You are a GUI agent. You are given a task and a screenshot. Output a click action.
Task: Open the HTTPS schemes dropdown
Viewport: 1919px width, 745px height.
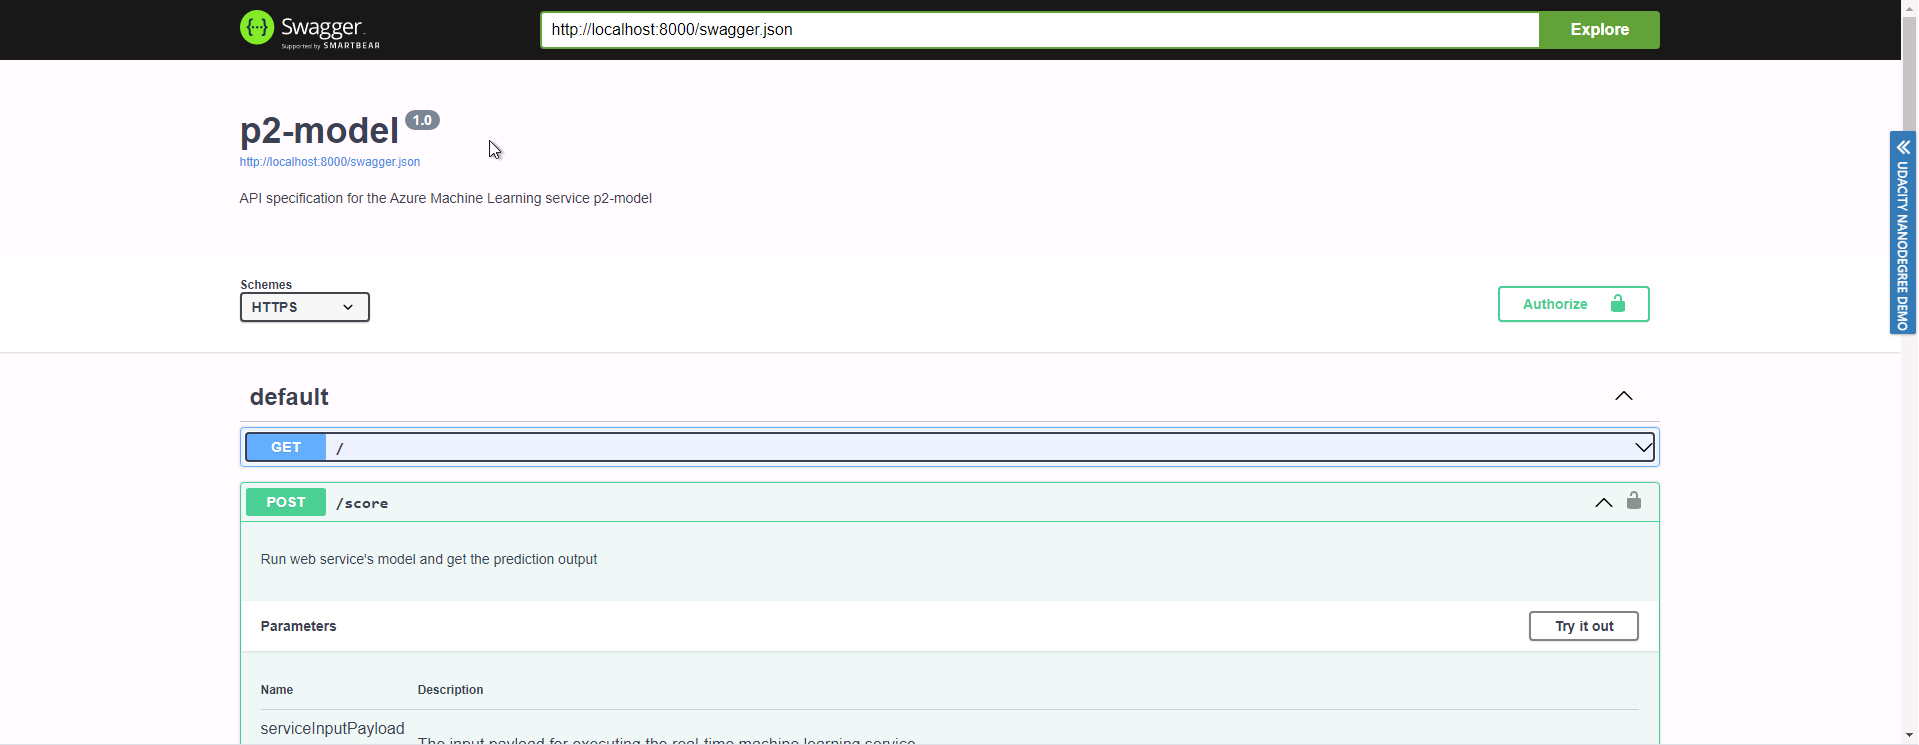pyautogui.click(x=305, y=307)
